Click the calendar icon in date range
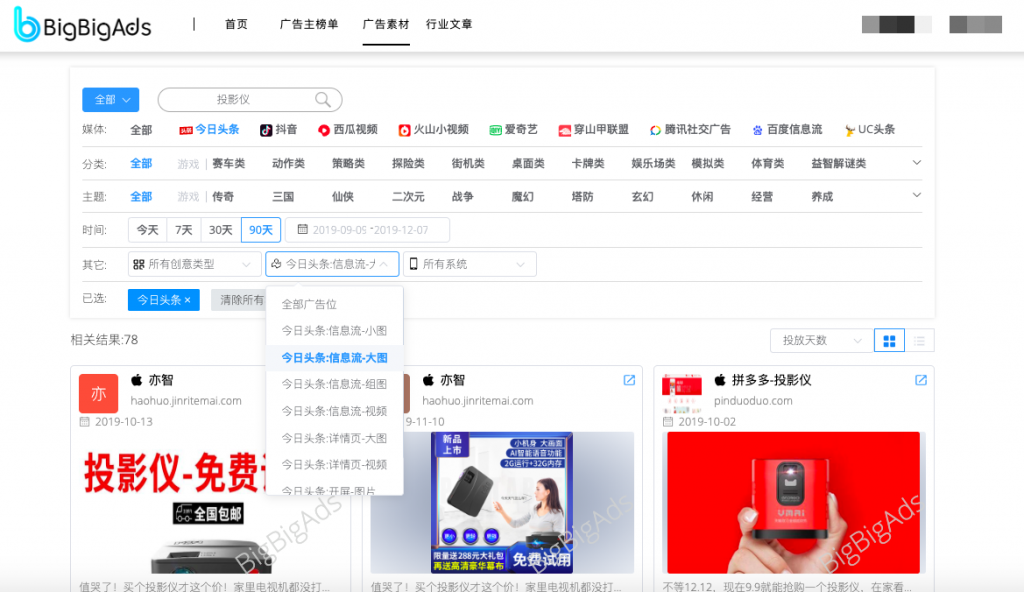The width and height of the screenshot is (1024, 592). (302, 229)
